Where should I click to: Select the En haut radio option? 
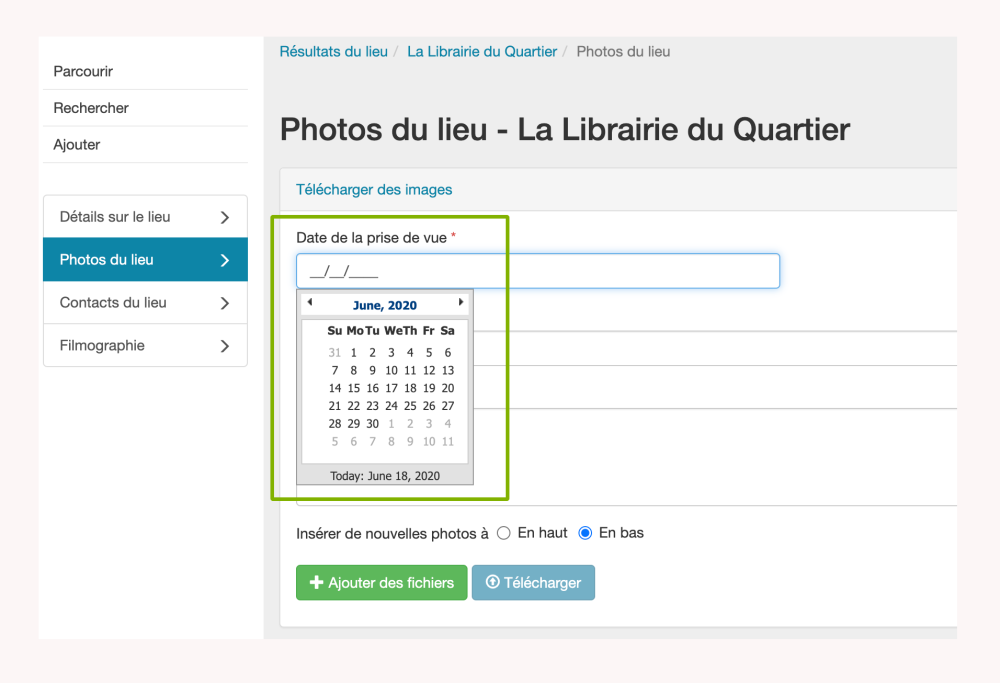coord(504,533)
